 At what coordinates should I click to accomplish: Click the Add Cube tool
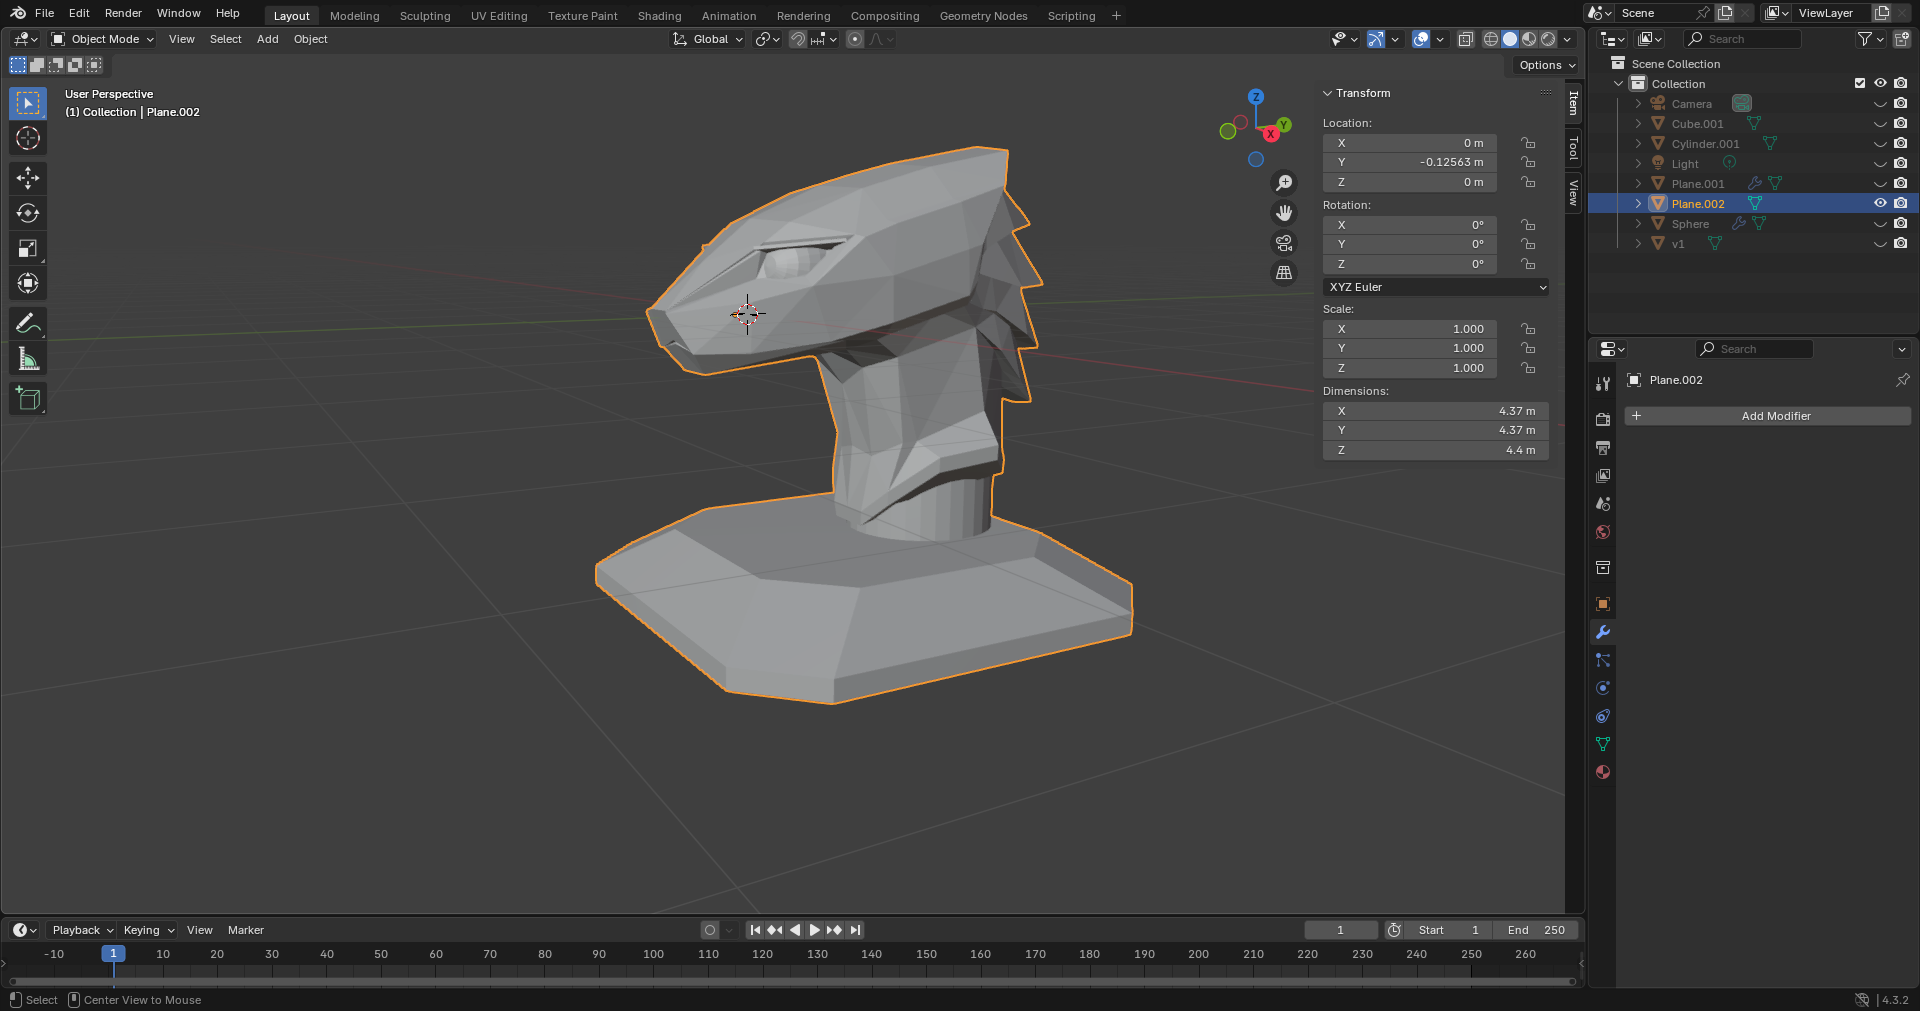coord(28,399)
